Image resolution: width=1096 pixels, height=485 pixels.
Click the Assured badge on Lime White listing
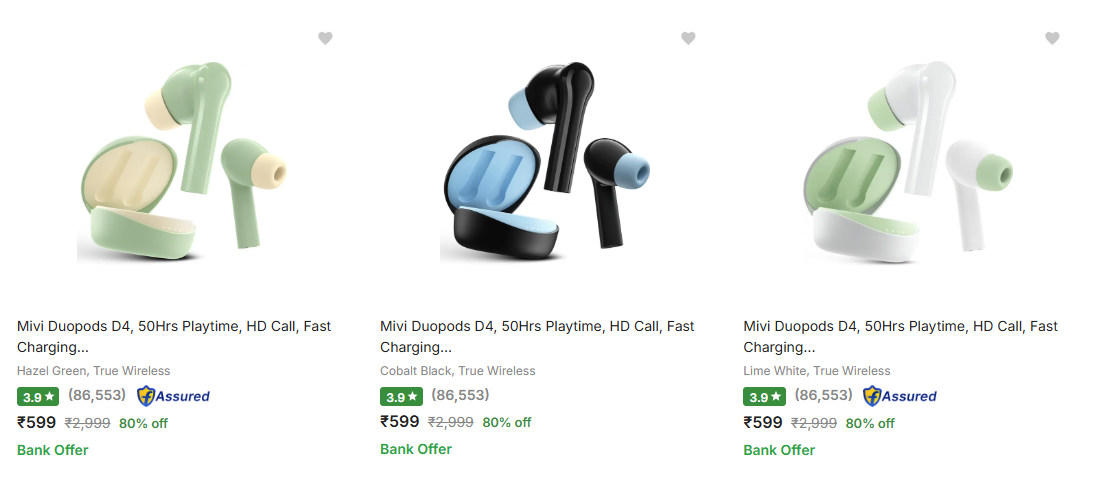900,396
